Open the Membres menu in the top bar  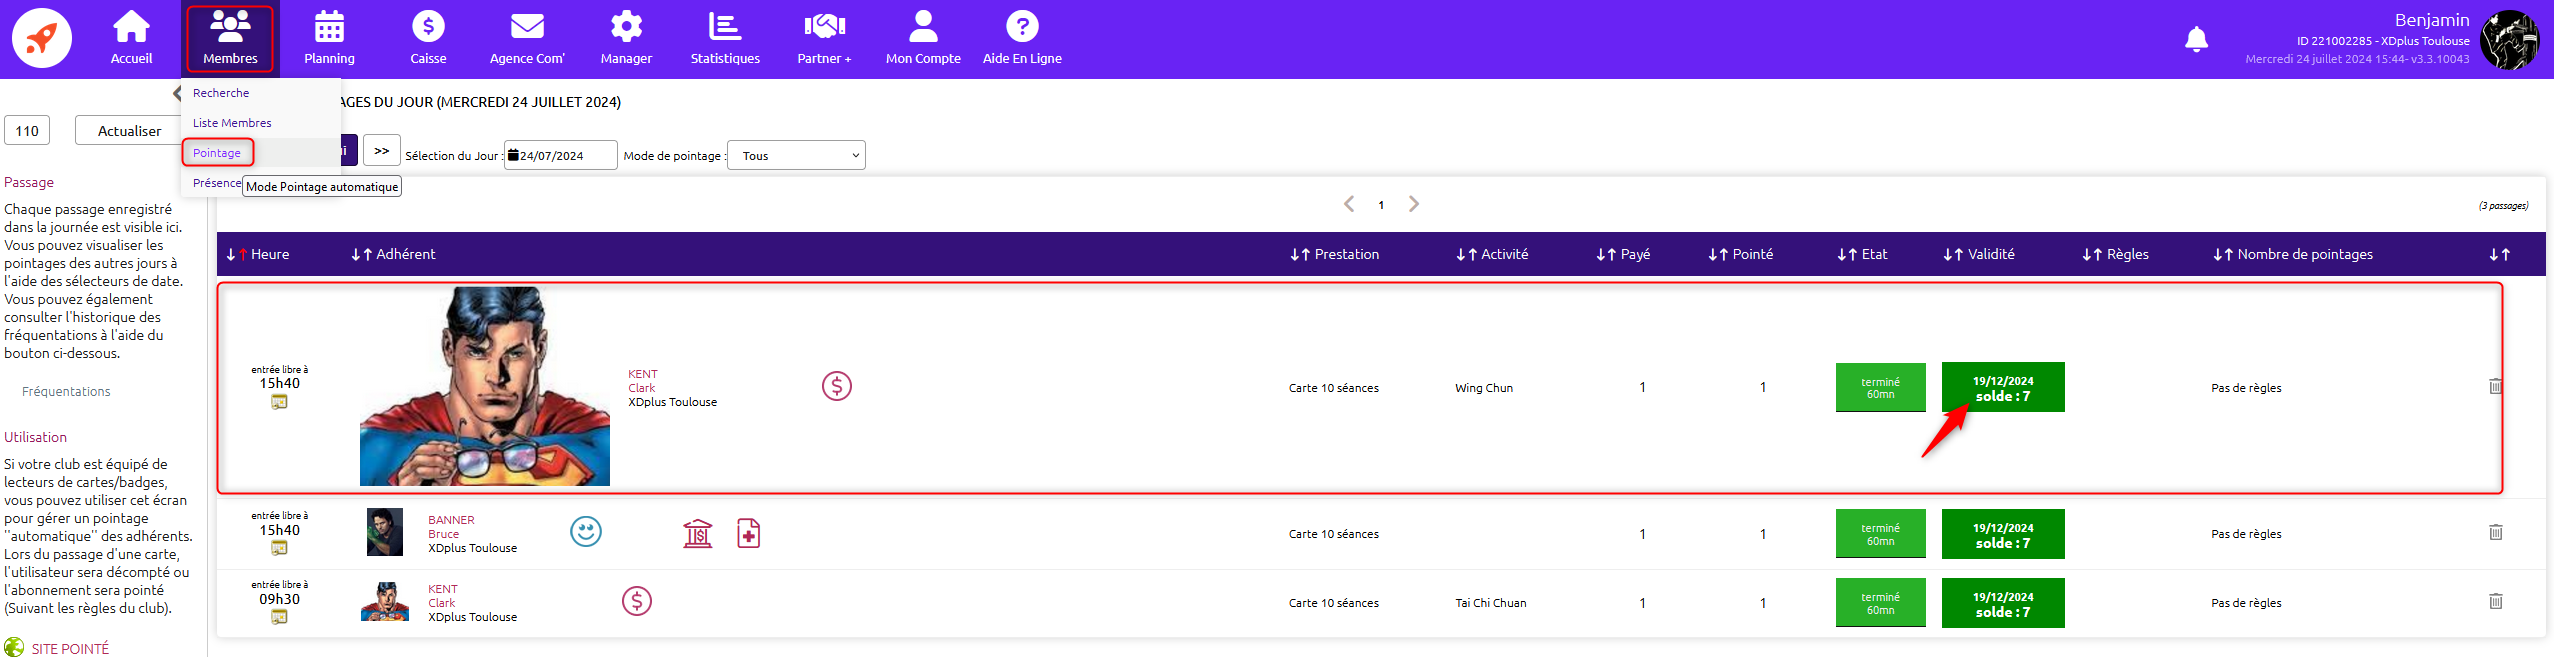coord(230,39)
